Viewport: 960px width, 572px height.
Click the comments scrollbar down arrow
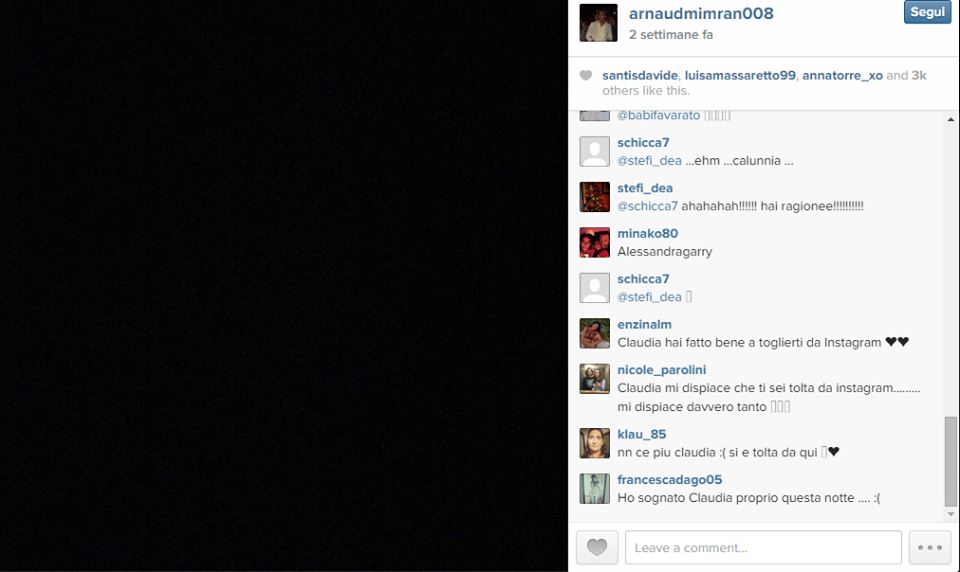click(951, 514)
